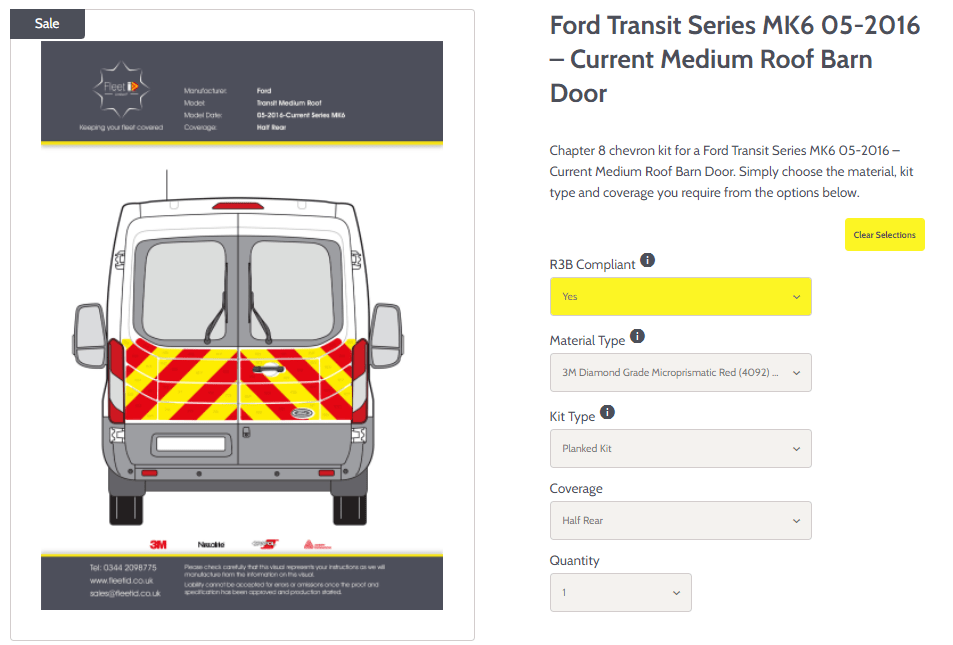The width and height of the screenshot is (953, 645).
Task: Open the Quantity dropdown
Action: [621, 593]
